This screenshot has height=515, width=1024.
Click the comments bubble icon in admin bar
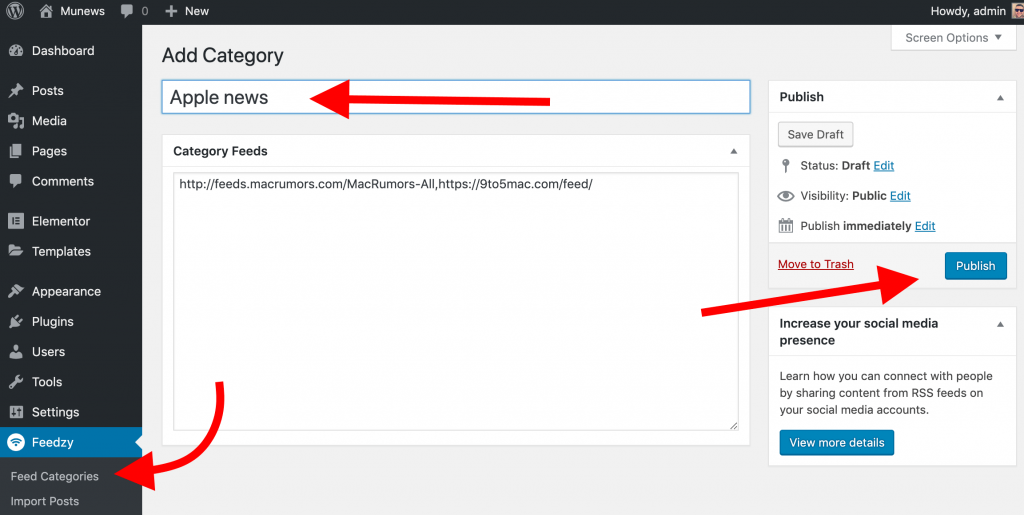point(127,11)
